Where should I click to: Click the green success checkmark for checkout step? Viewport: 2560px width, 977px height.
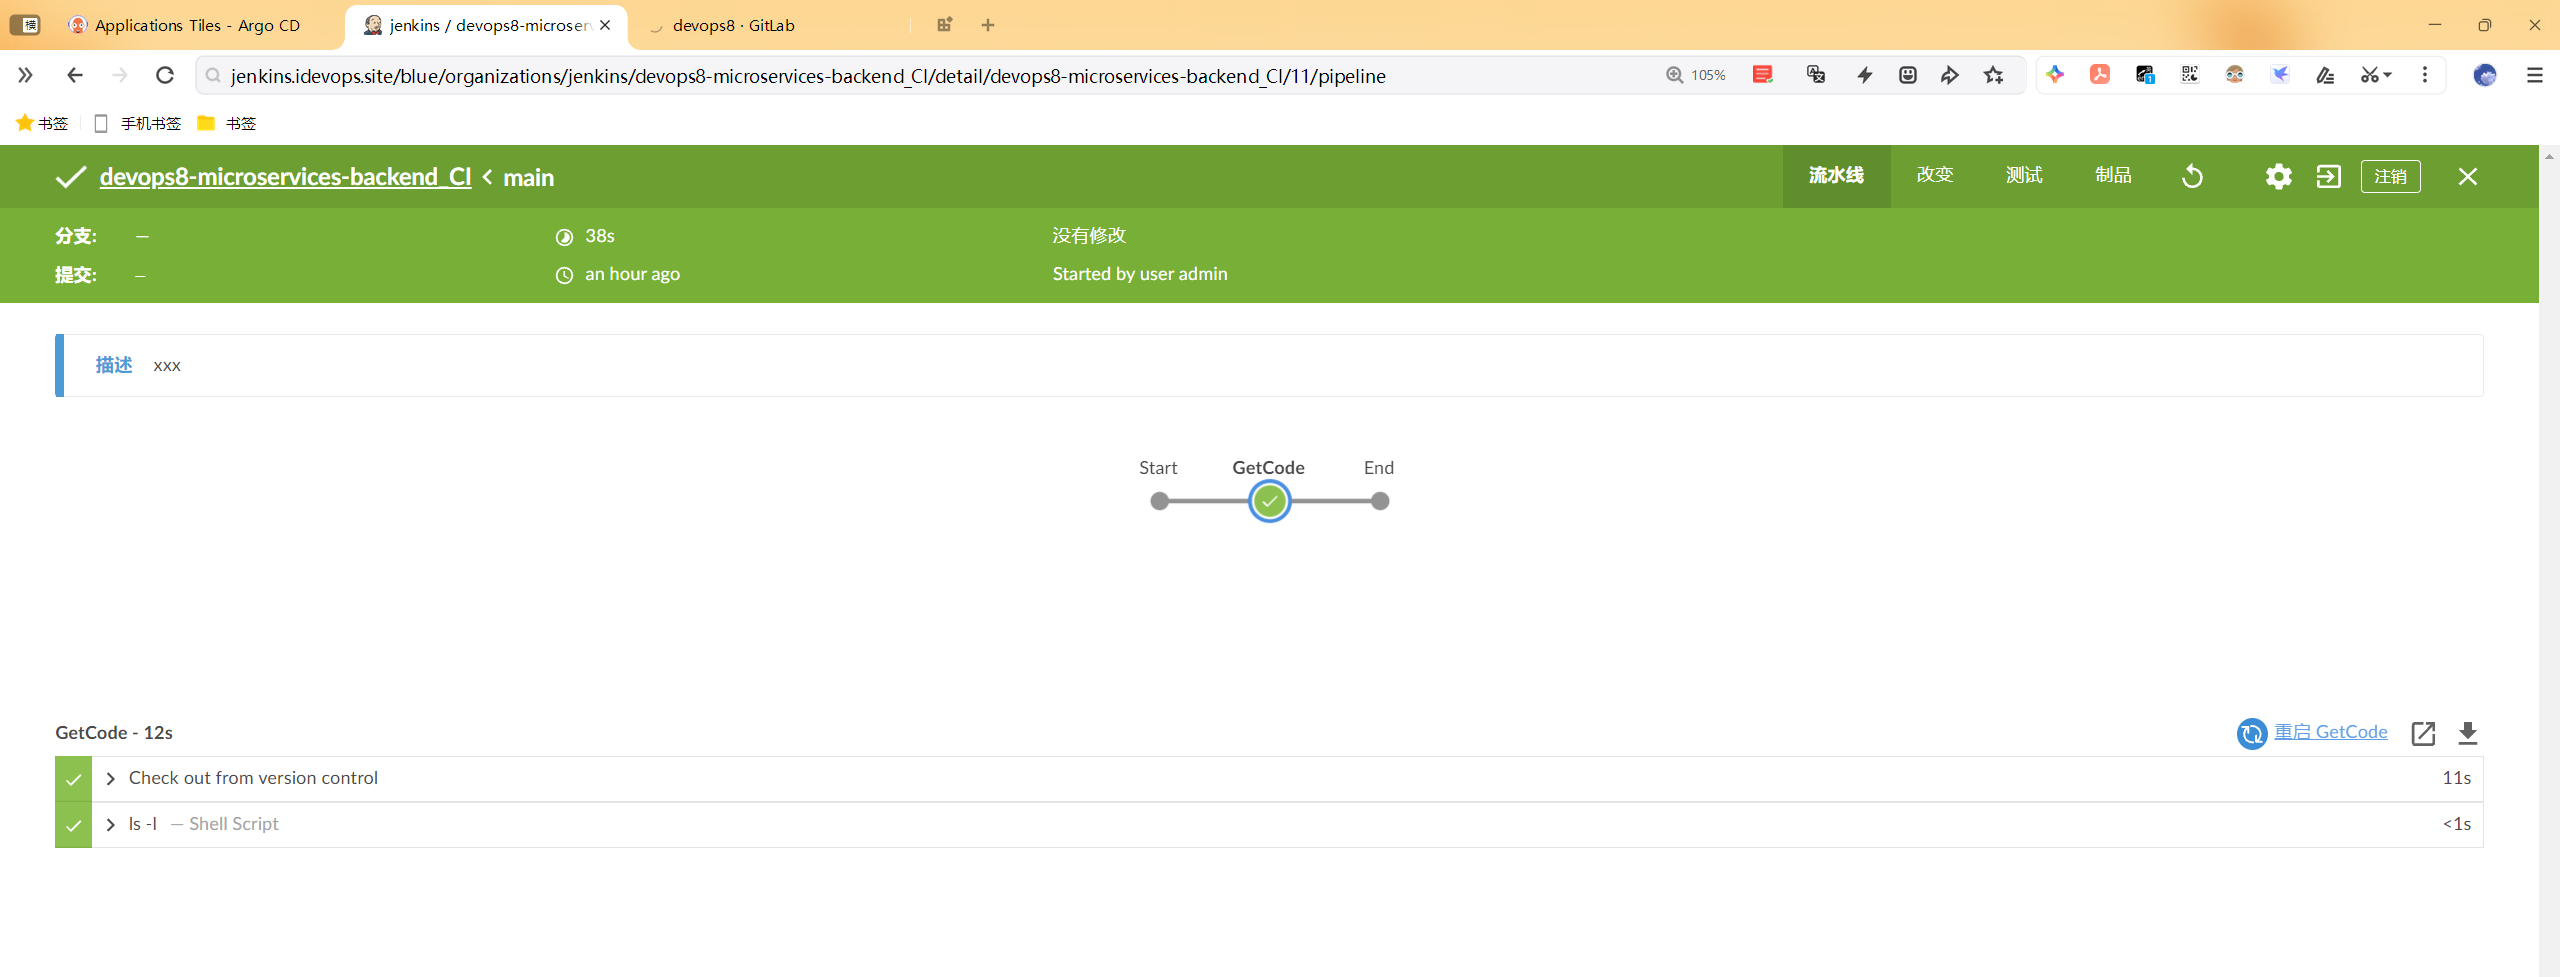tap(73, 779)
